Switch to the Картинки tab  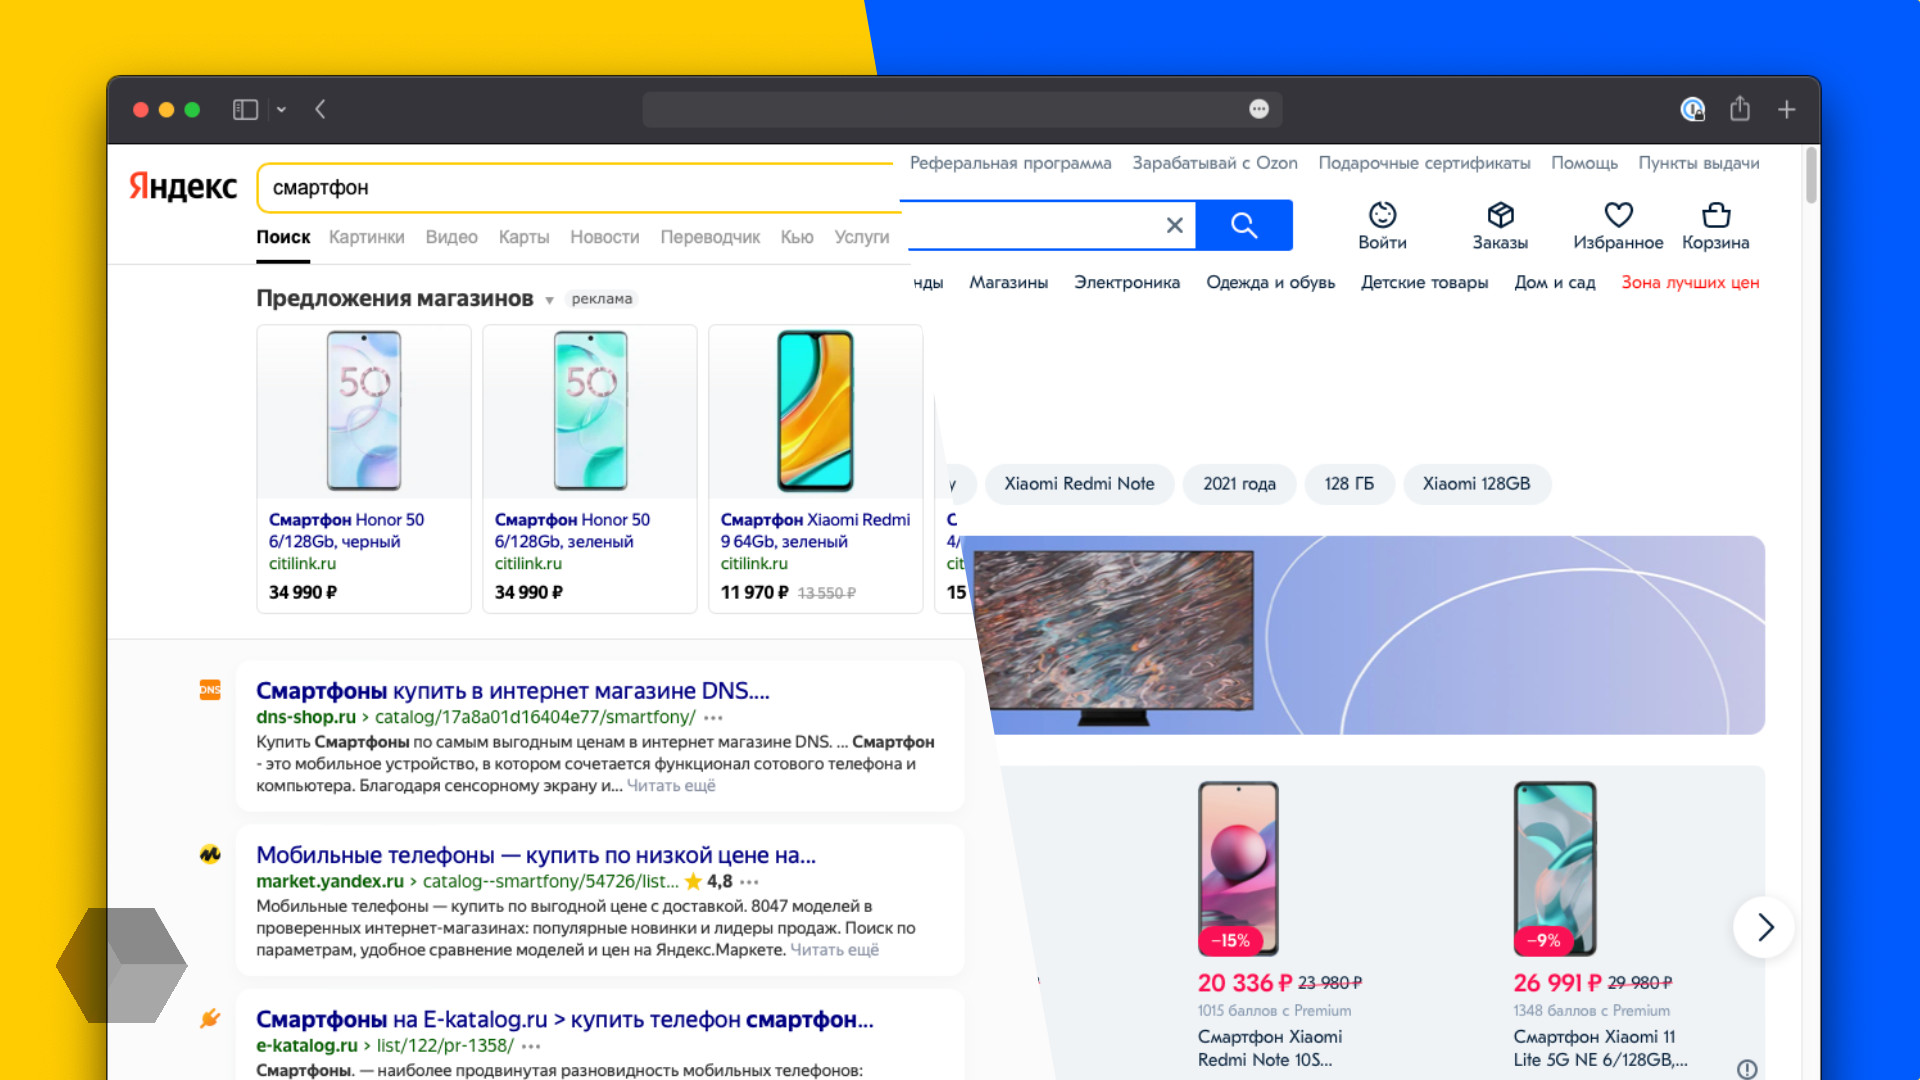point(367,237)
